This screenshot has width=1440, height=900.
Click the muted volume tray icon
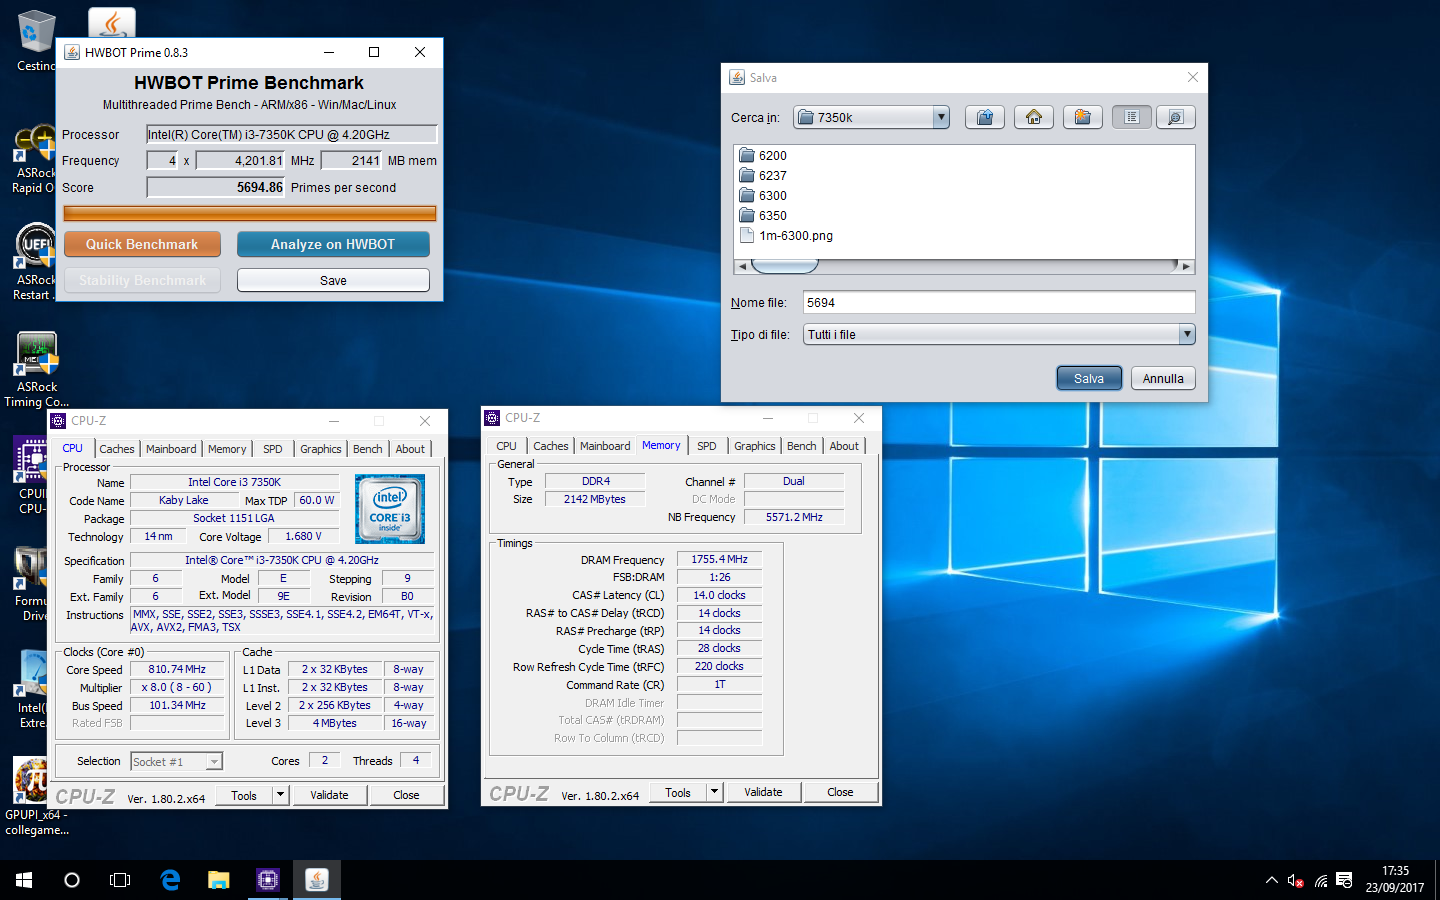(x=1296, y=881)
